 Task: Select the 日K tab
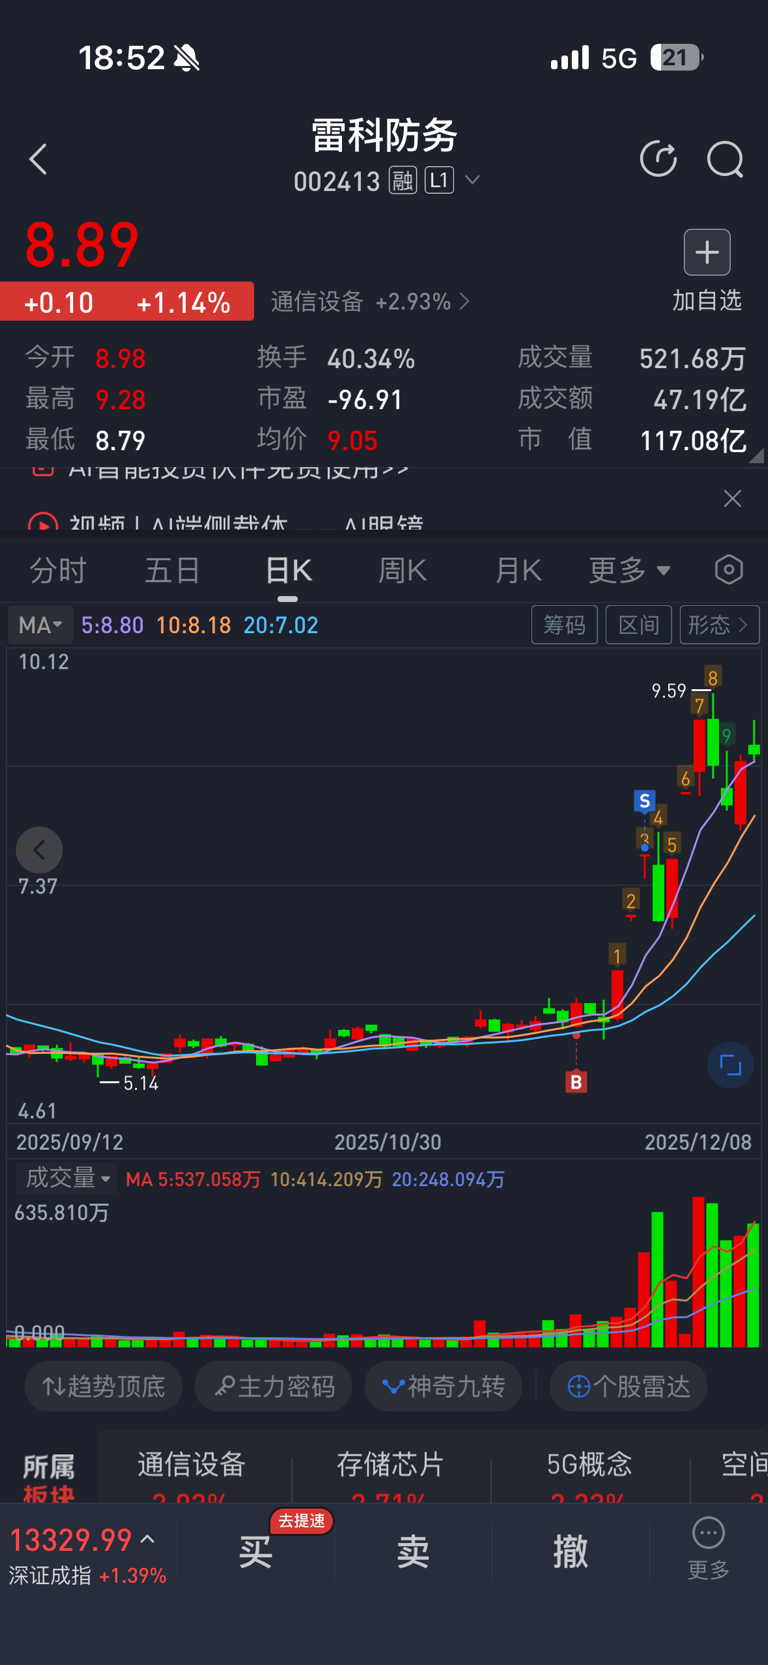click(x=288, y=571)
